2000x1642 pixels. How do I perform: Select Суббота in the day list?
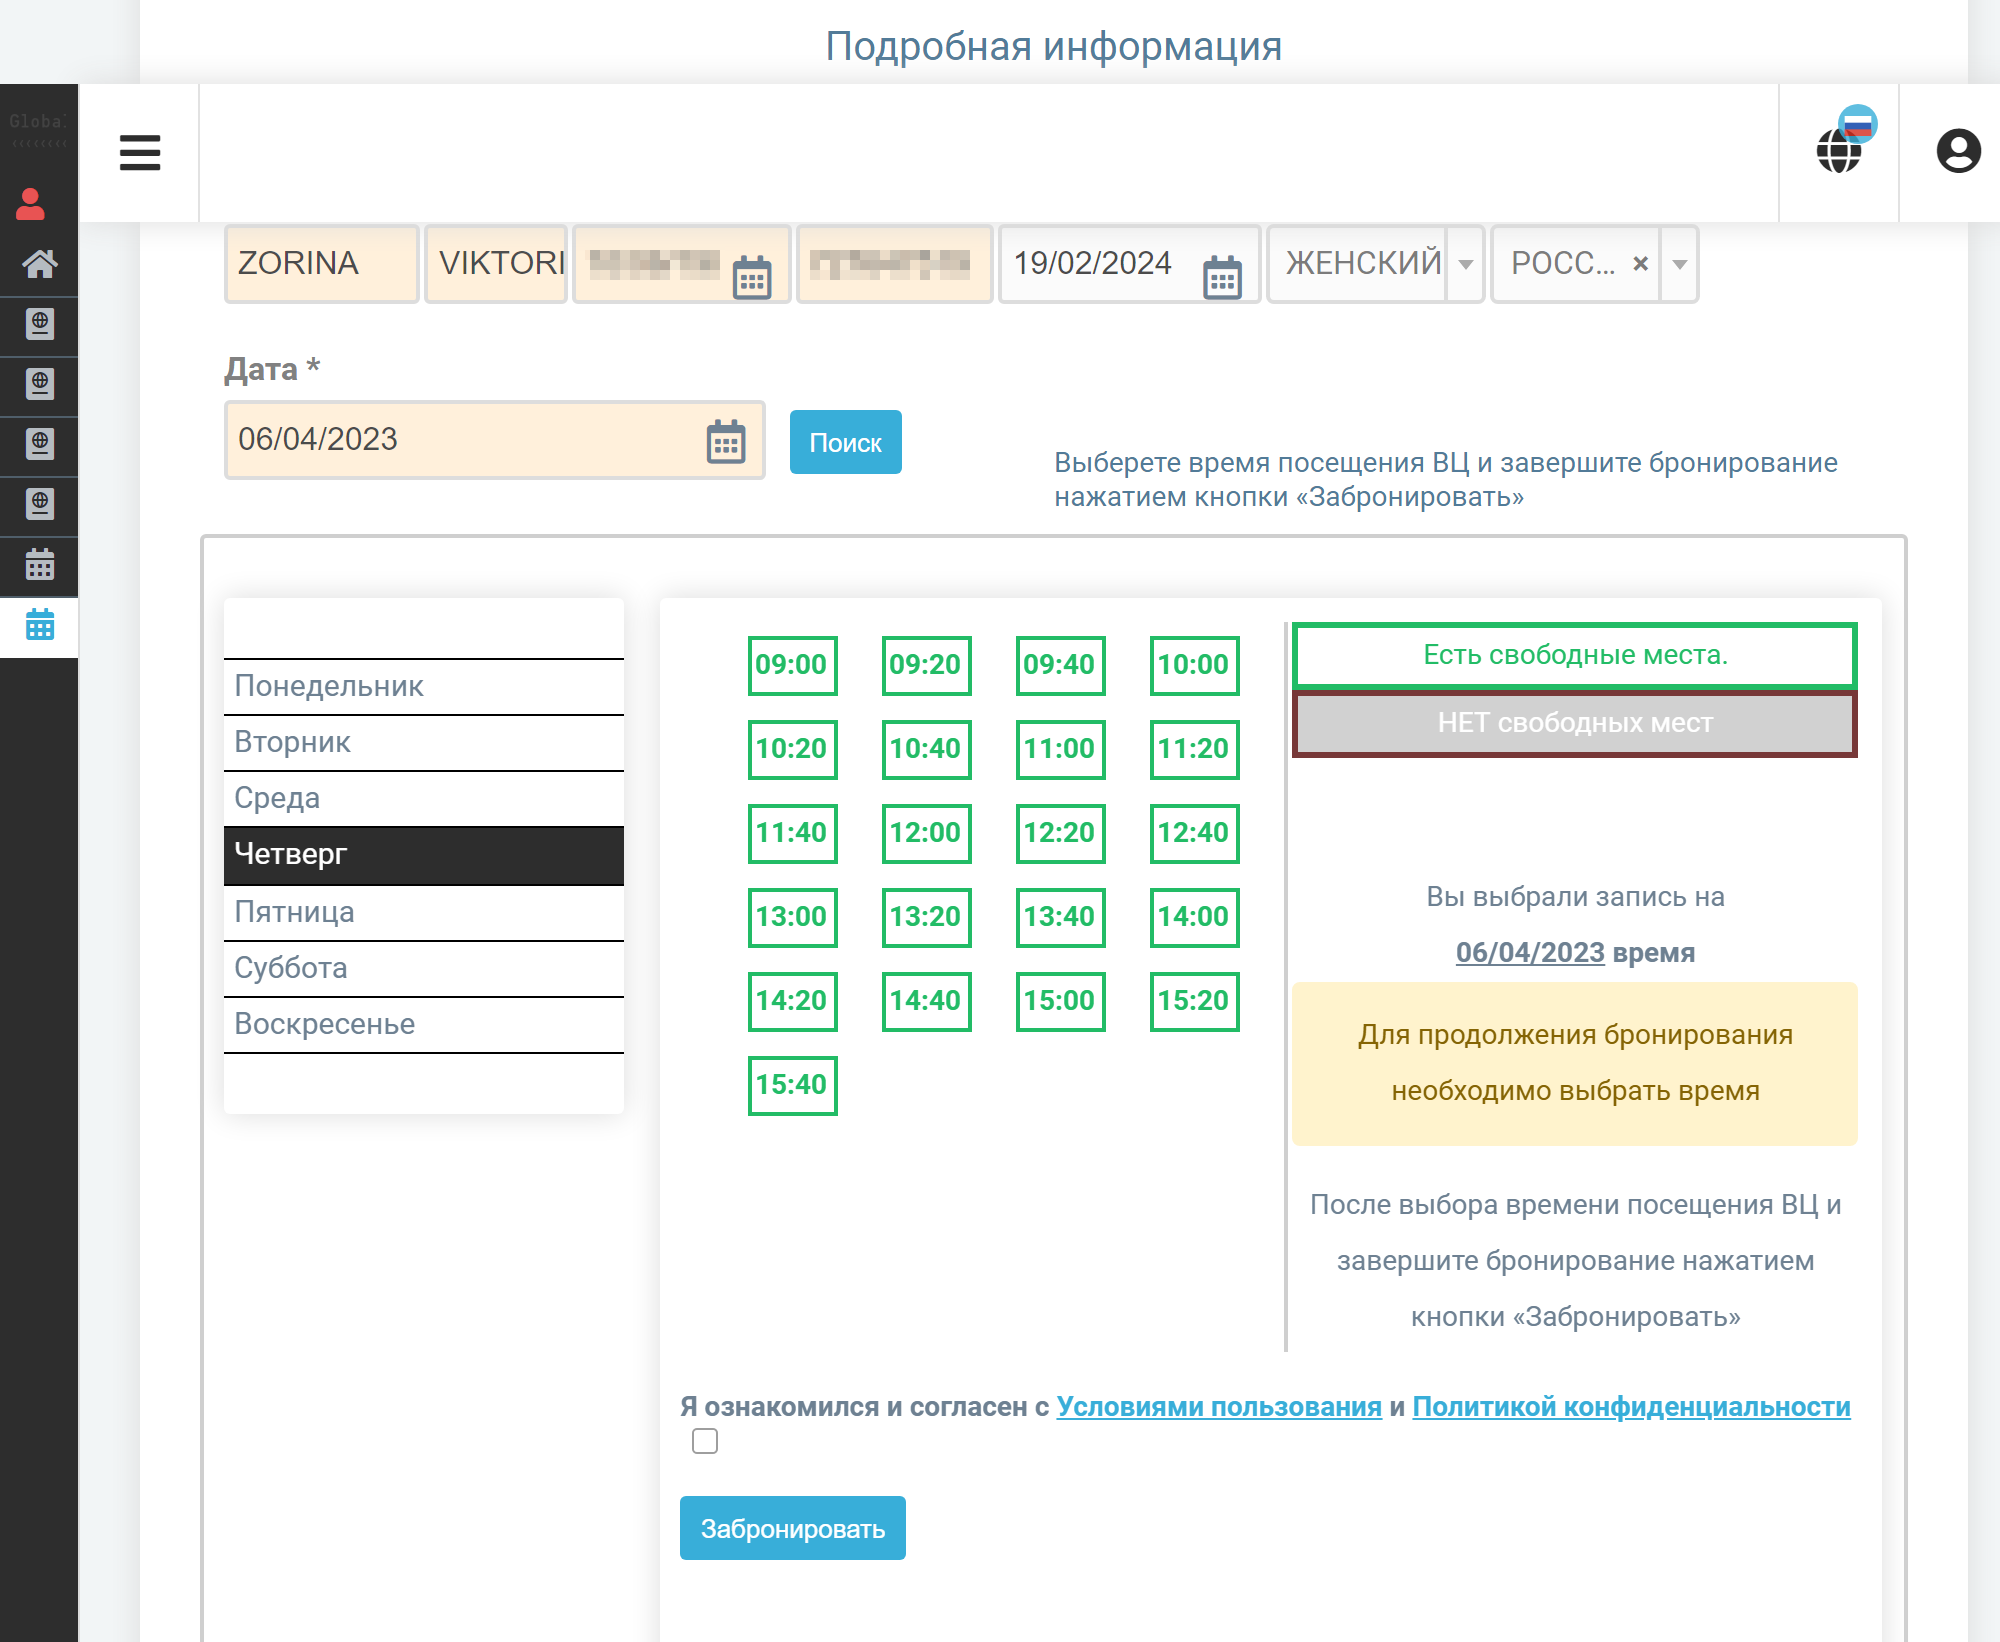[424, 968]
